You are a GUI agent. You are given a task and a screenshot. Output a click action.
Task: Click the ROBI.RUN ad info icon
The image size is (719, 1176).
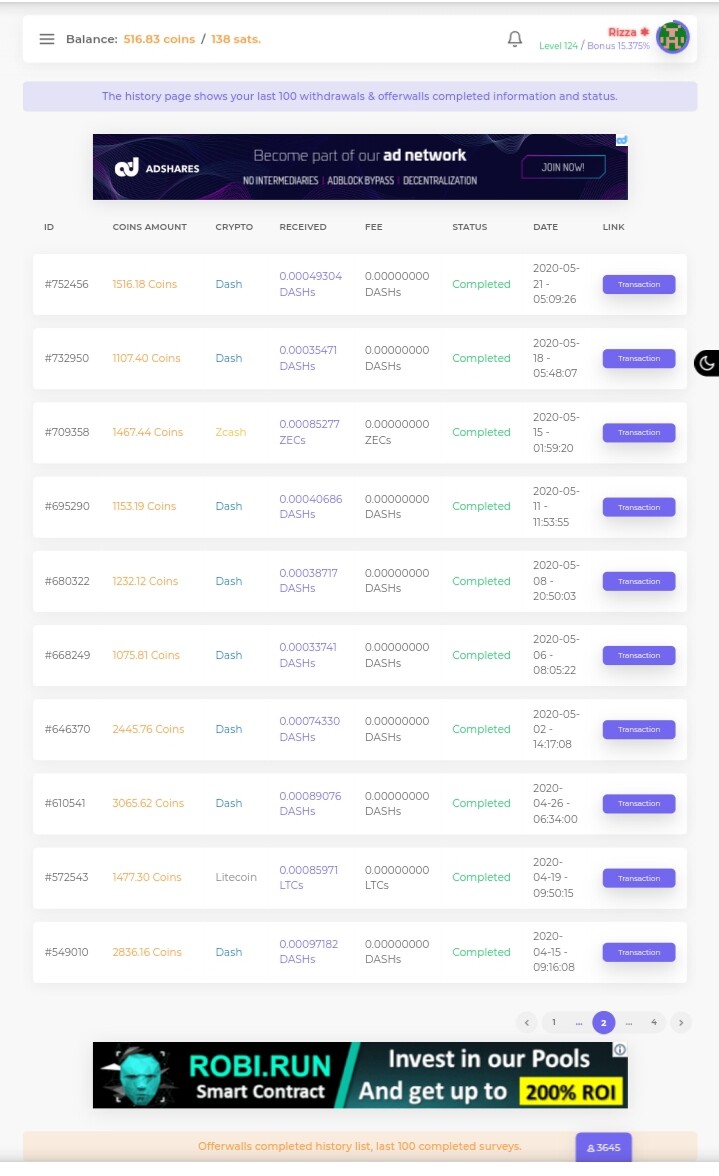pos(620,1050)
